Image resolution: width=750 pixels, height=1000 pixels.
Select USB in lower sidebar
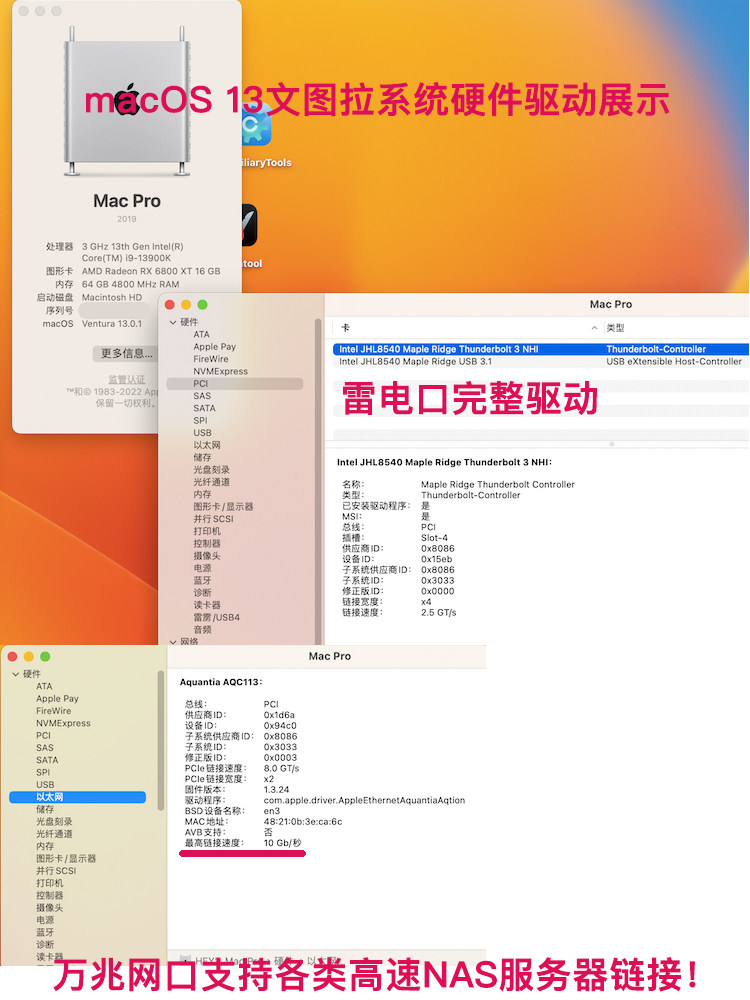point(45,784)
